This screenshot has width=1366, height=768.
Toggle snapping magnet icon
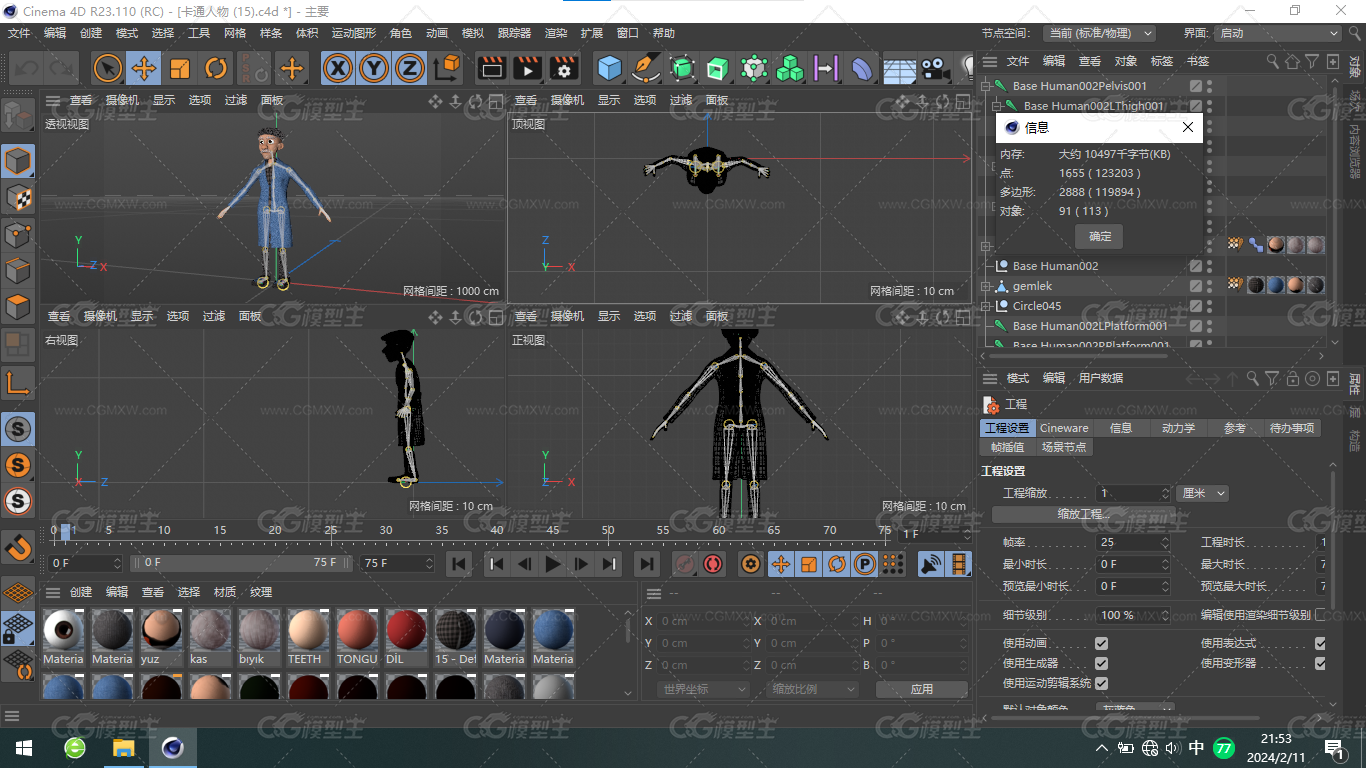pos(18,547)
